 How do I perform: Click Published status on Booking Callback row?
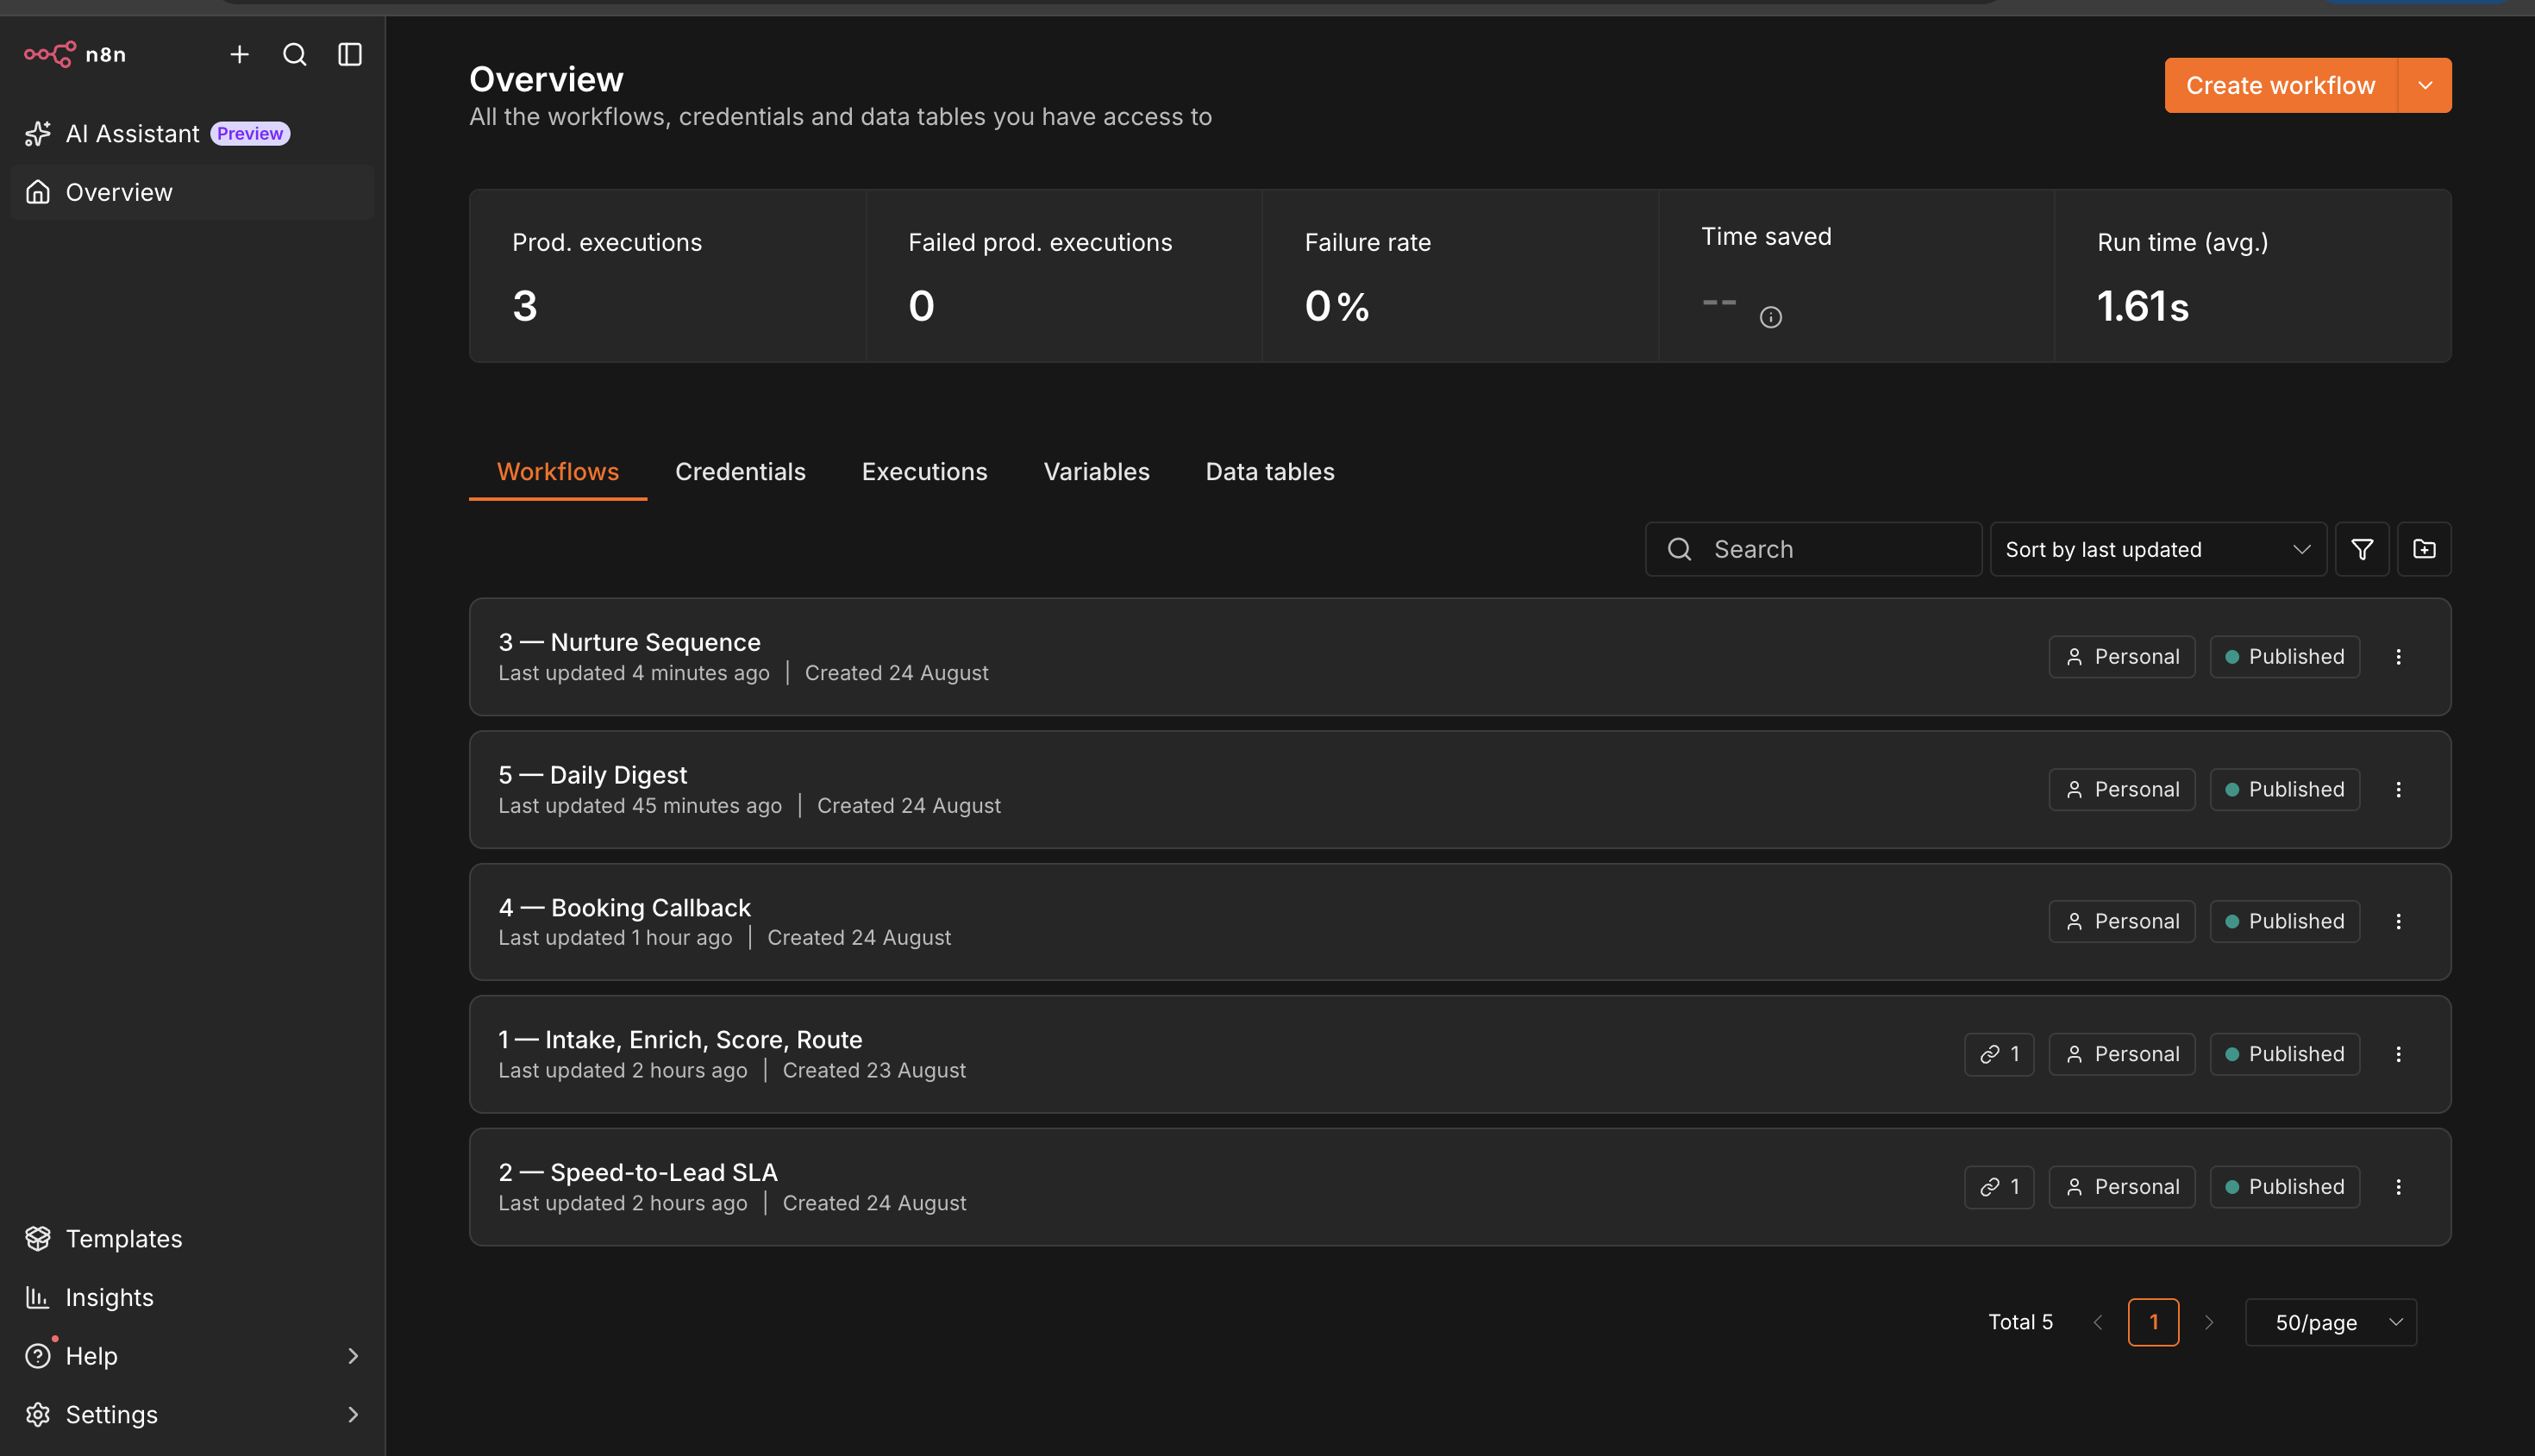pyautogui.click(x=2285, y=921)
